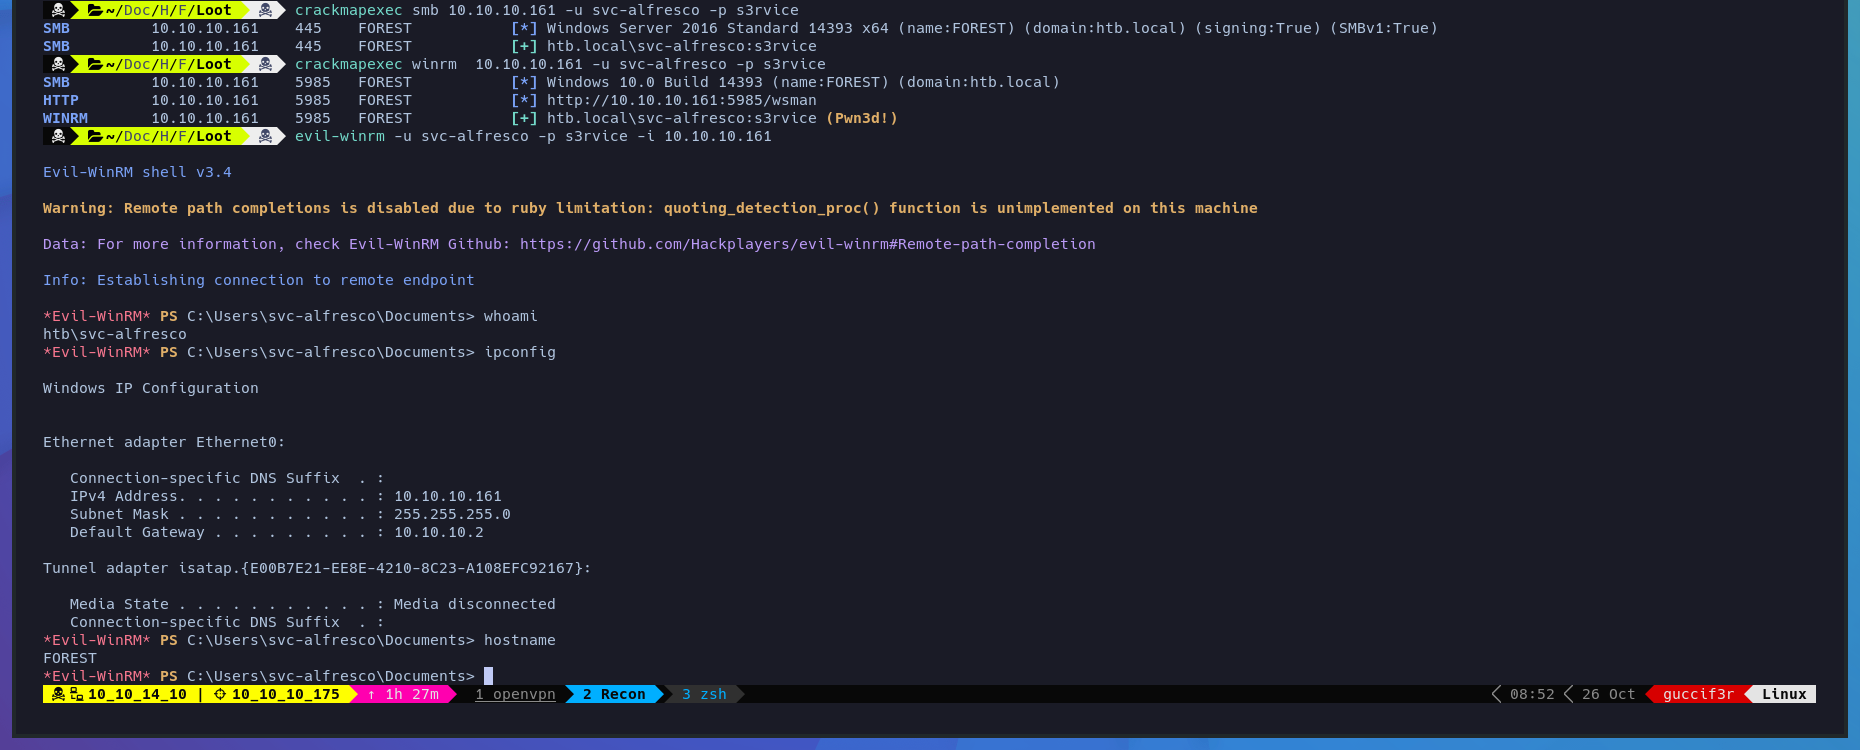
Task: Click 'Info: Establishing connection to remote endpoint'
Action: [x=258, y=280]
